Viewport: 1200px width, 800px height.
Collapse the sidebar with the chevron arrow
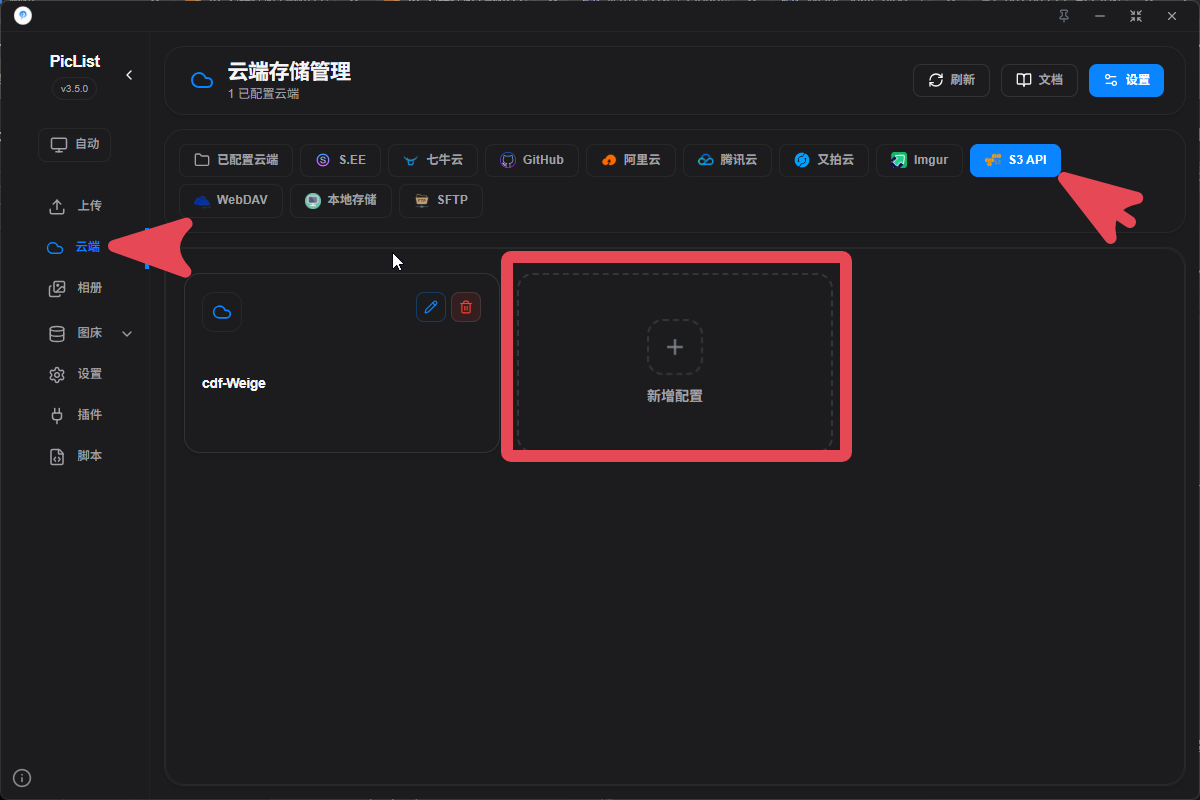[129, 75]
